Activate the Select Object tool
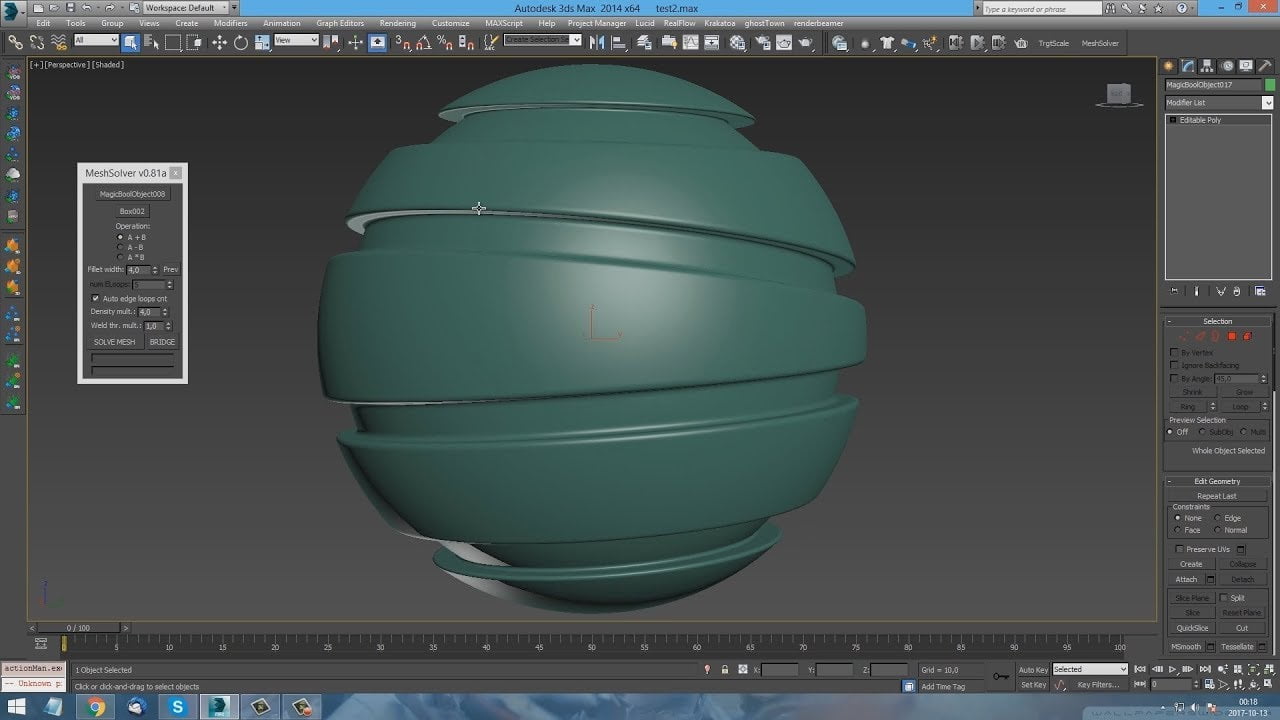 tap(131, 42)
